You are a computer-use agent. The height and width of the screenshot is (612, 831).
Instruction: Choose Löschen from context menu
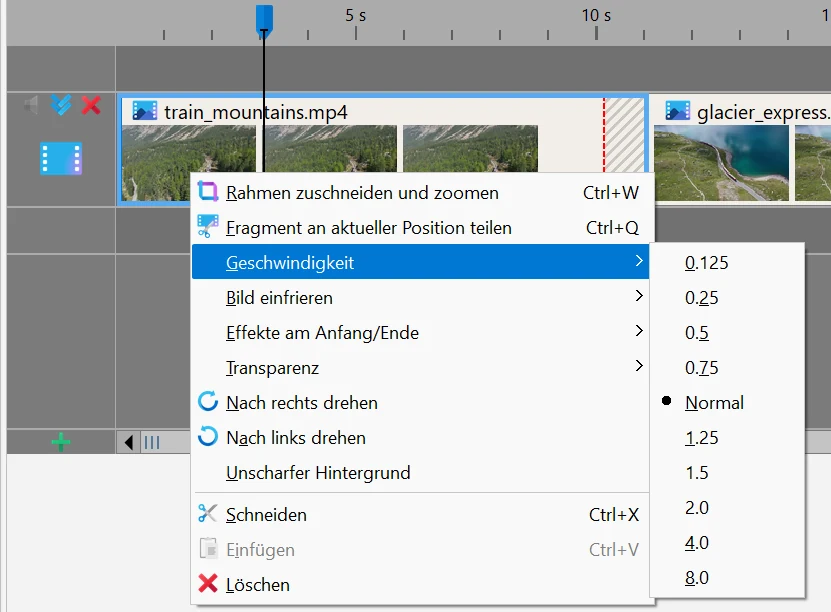point(422,584)
